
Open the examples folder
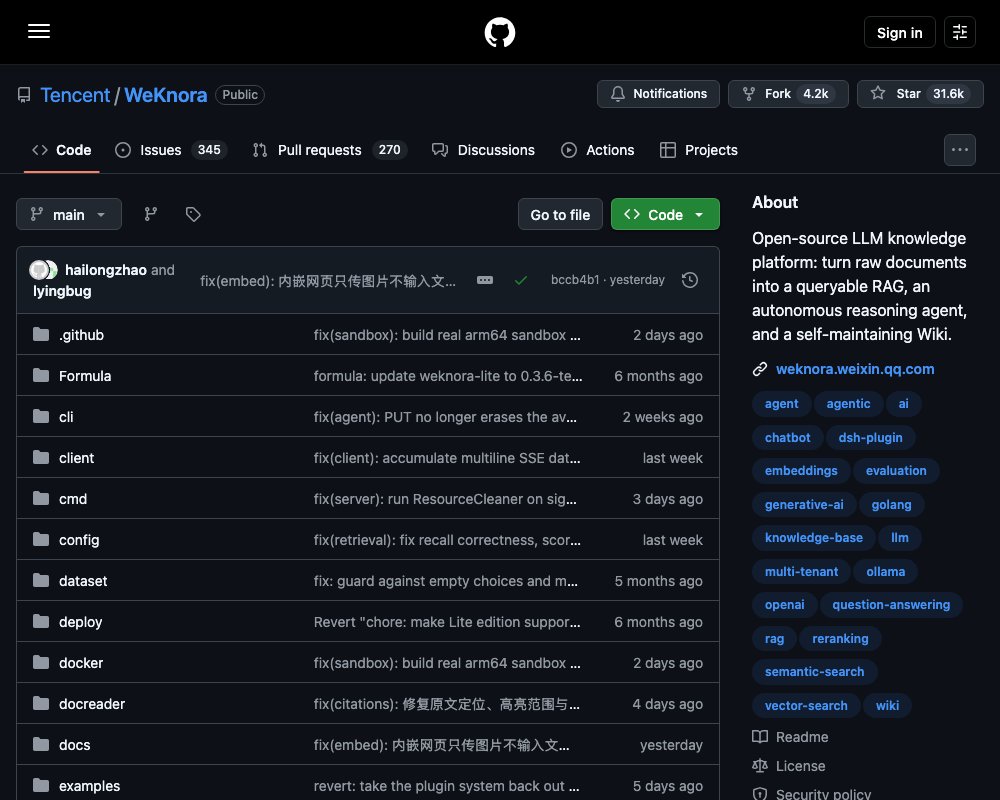[x=89, y=786]
